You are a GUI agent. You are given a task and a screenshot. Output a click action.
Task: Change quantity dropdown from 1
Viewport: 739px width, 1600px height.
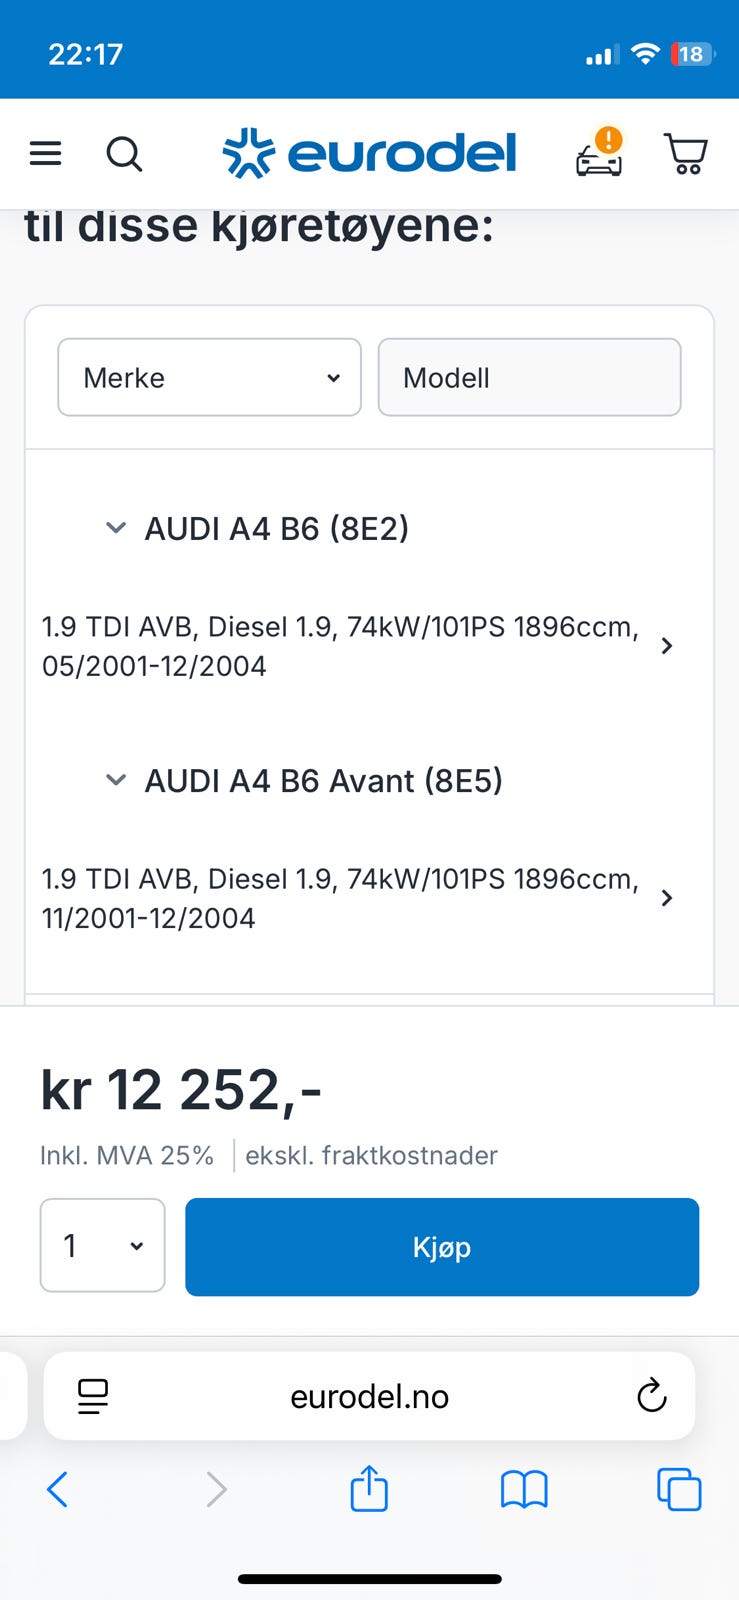point(102,1245)
